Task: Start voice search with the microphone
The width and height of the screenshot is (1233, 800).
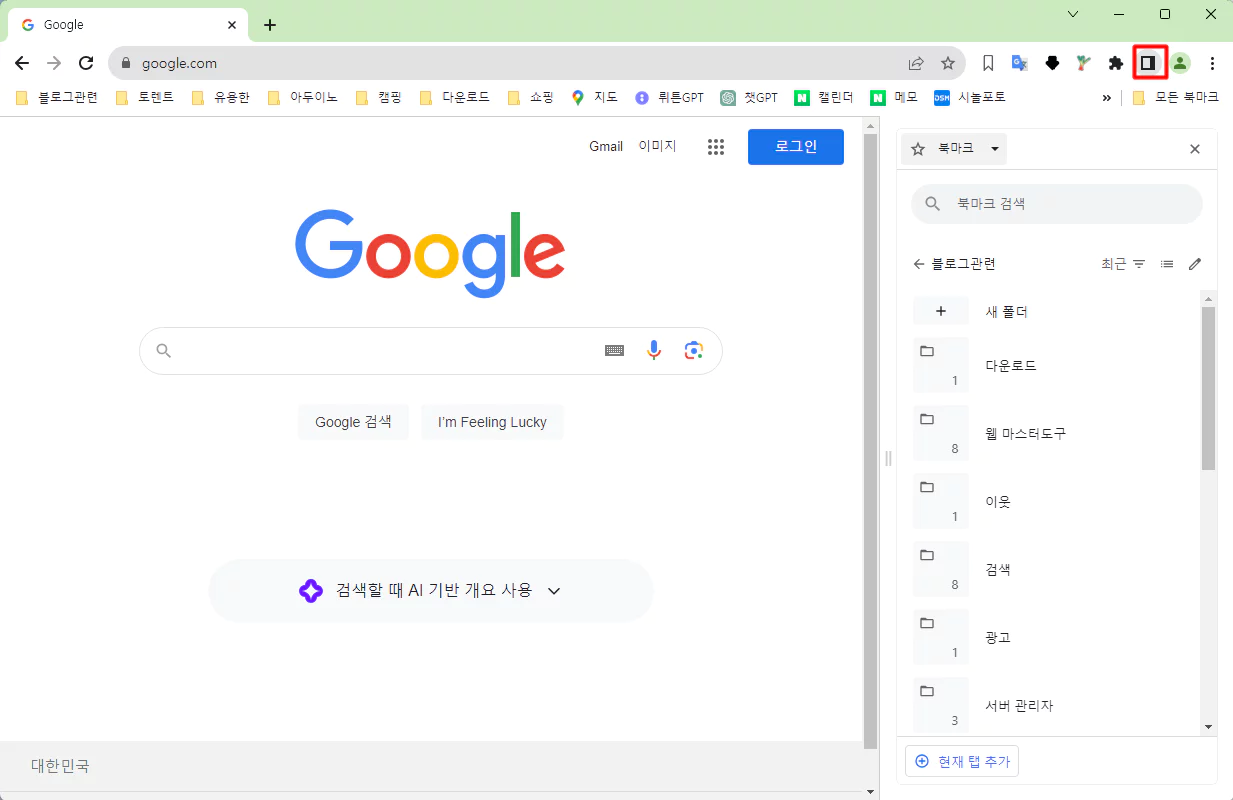Action: click(x=654, y=350)
